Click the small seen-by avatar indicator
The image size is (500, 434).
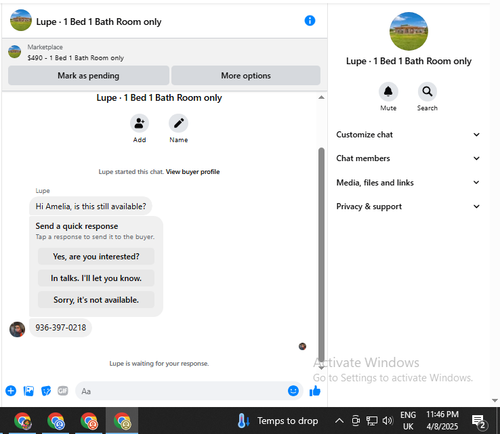point(302,346)
